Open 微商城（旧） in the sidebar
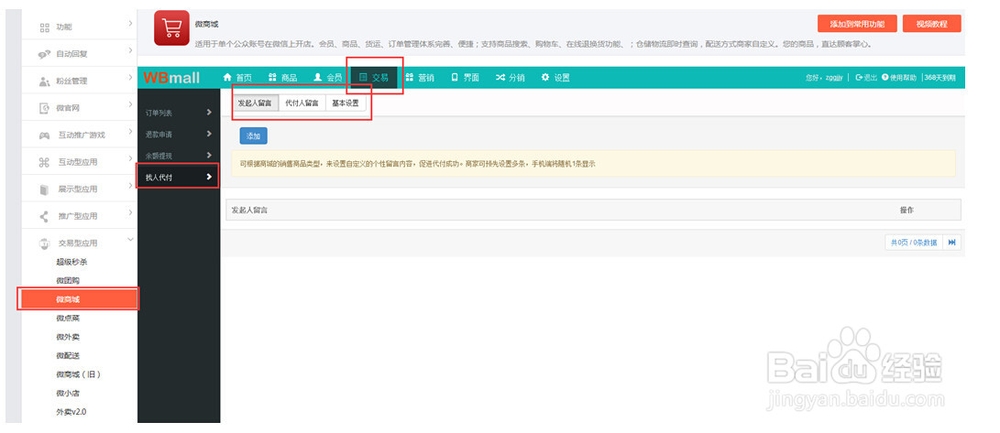Screen dimensions: 1000x433 pyautogui.click(x=78, y=374)
